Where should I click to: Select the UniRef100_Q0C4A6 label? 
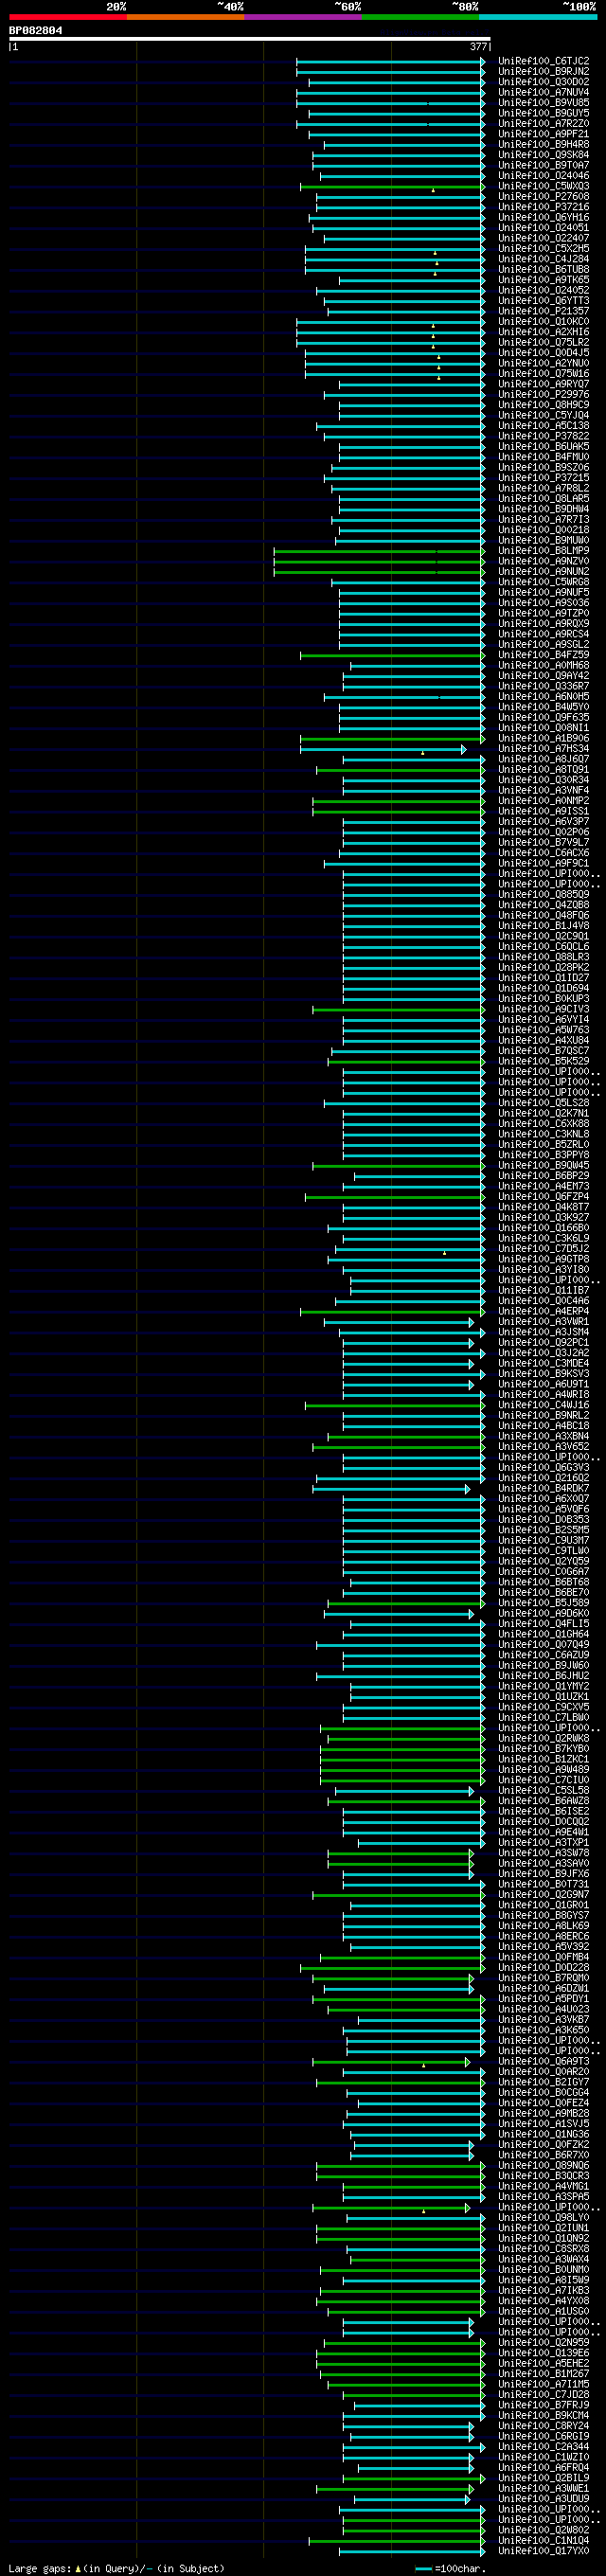544,1301
